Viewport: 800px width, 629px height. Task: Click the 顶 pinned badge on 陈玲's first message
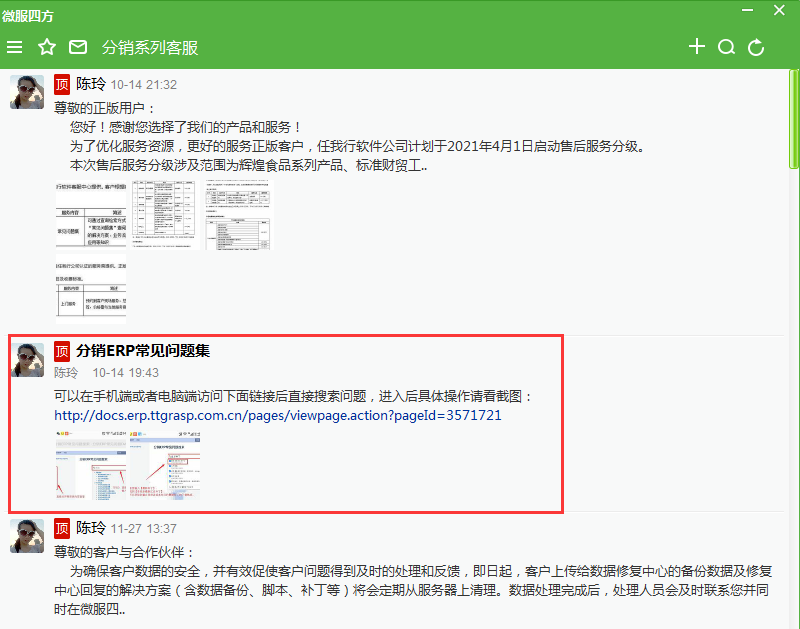pyautogui.click(x=61, y=84)
